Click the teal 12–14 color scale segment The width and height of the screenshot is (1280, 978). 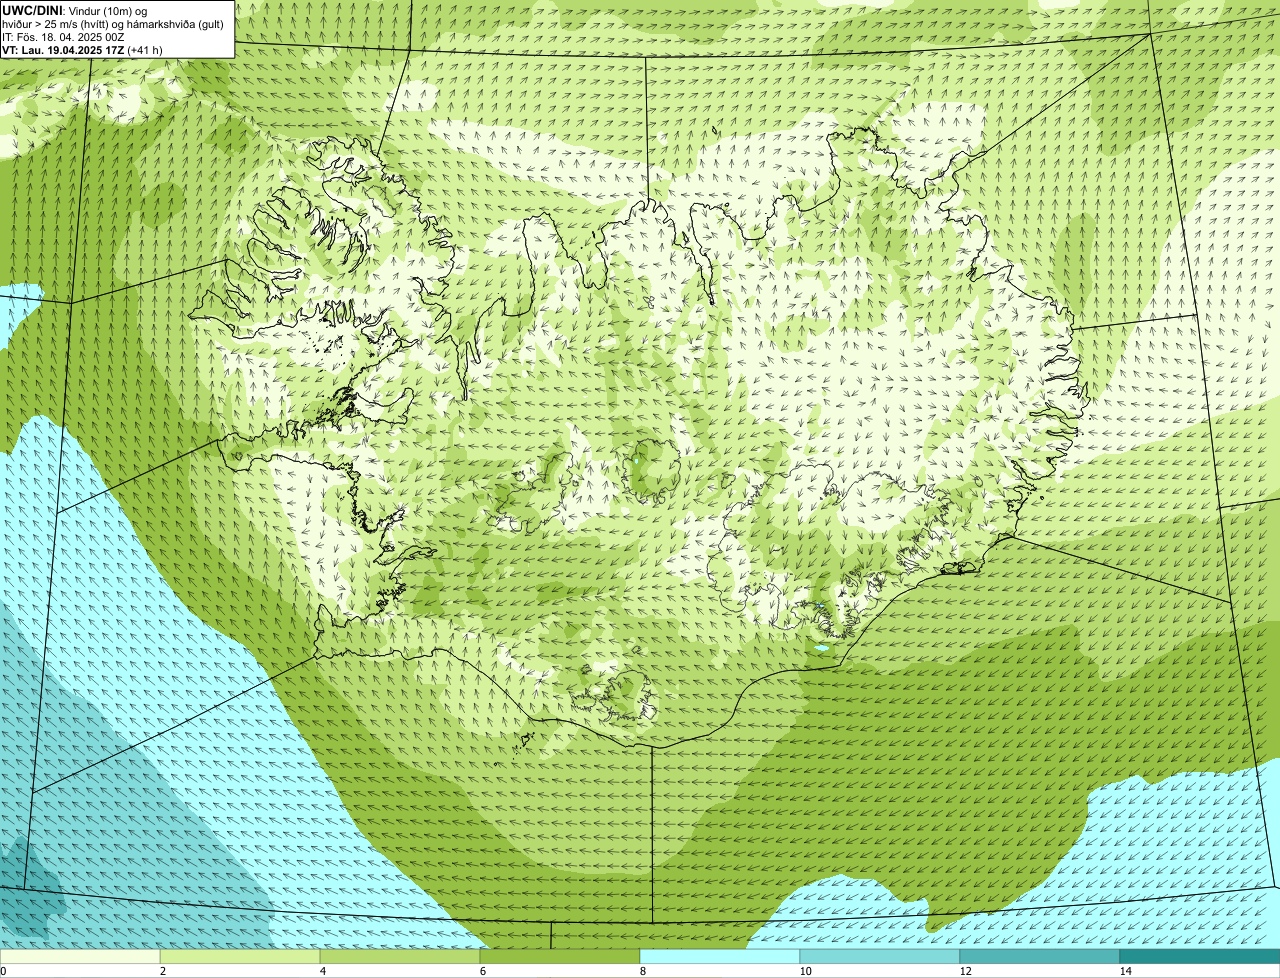point(1040,956)
